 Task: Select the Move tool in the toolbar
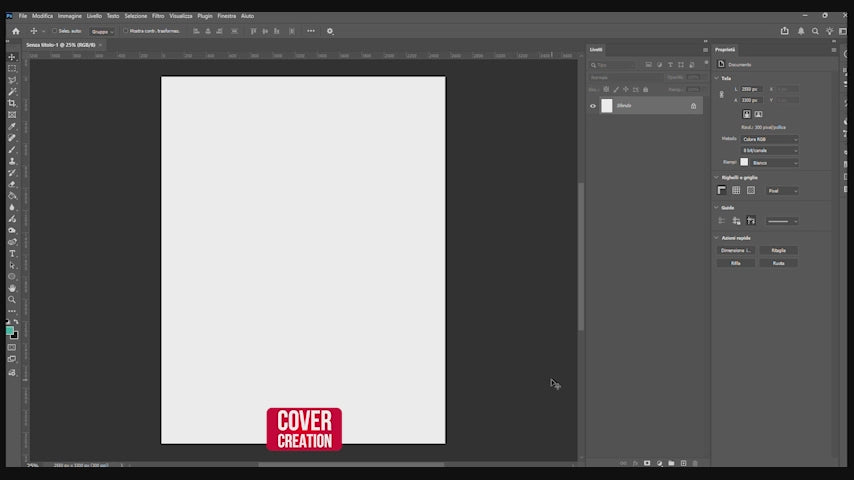12,57
